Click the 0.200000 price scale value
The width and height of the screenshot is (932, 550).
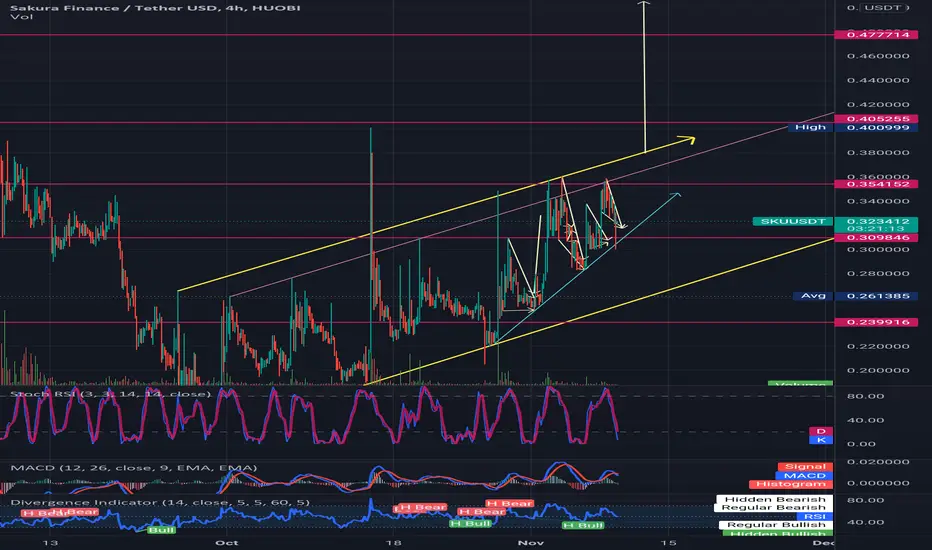pyautogui.click(x=878, y=370)
